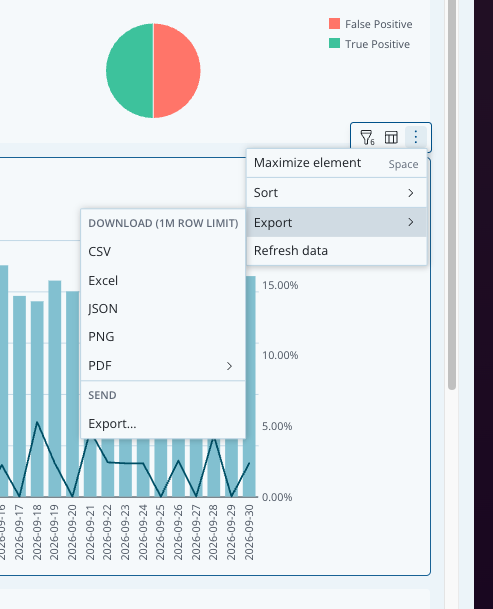
Task: Click the 2026-09-30 axis date label
Action: click(249, 532)
